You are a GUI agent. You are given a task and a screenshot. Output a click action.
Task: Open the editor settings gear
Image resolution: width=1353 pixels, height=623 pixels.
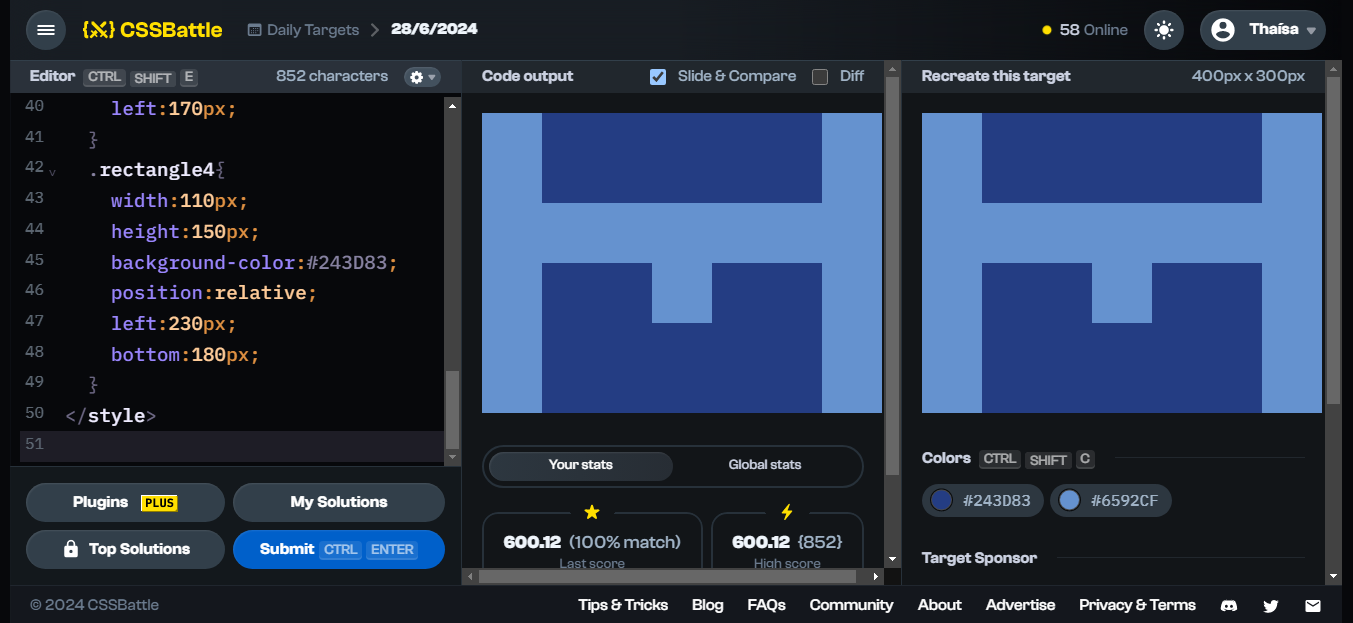415,76
